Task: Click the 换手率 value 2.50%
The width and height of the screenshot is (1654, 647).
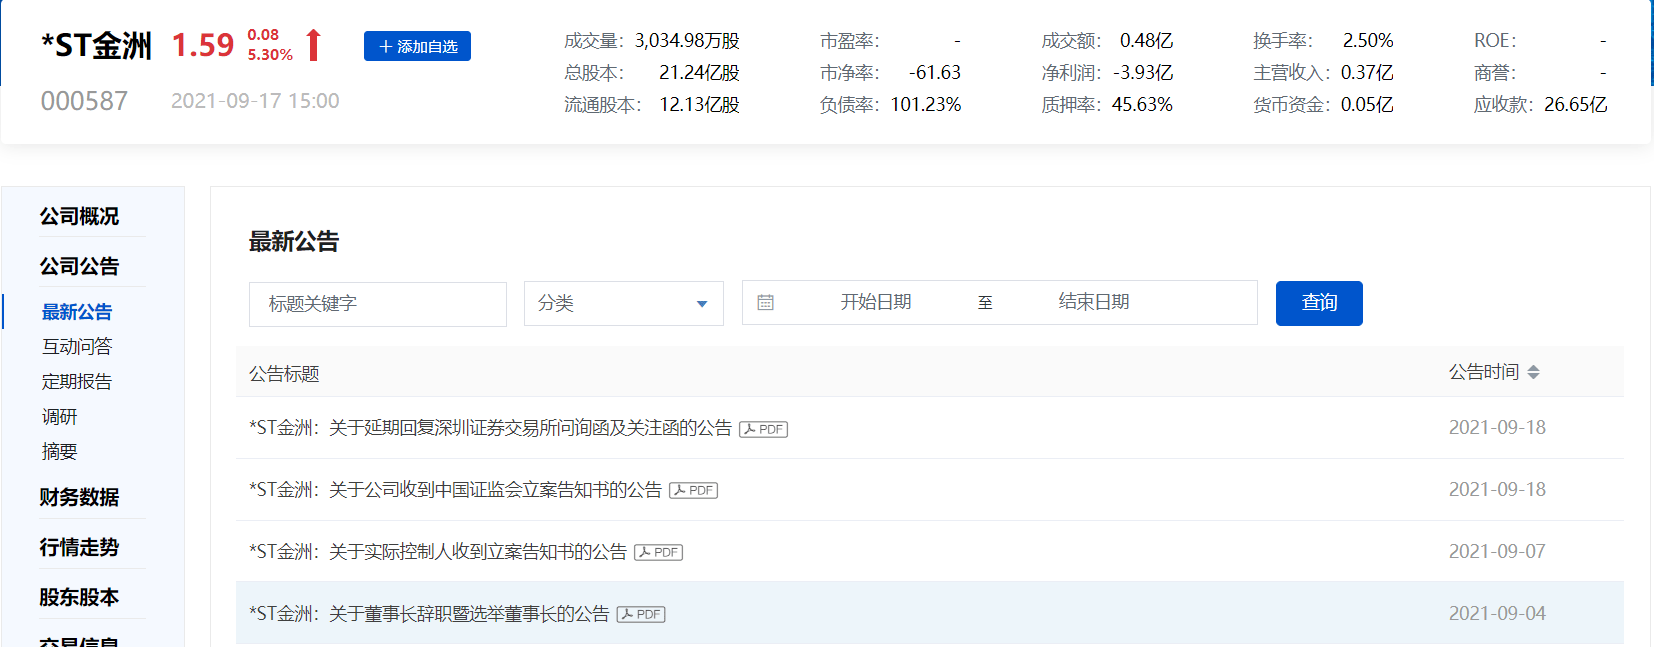Action: point(1368,41)
